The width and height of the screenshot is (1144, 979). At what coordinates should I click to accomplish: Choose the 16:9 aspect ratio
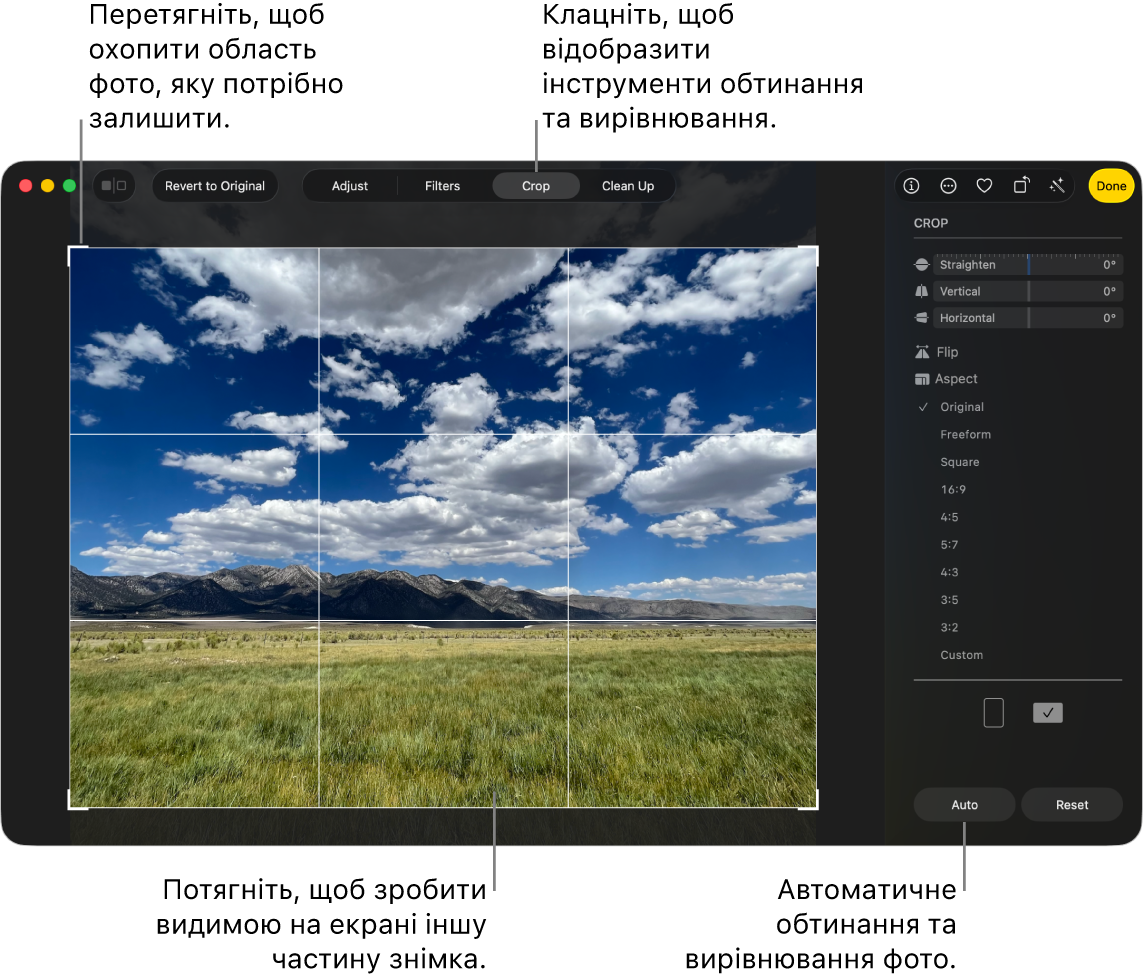point(953,490)
